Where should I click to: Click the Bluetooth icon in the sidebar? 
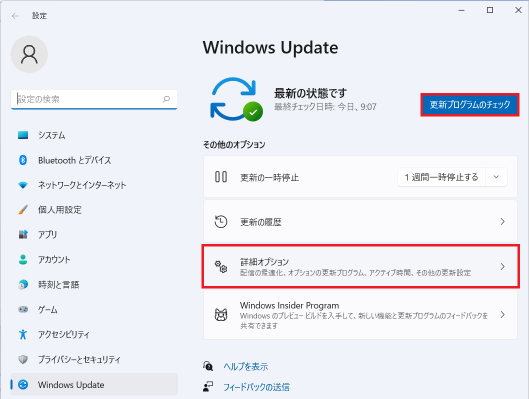(x=23, y=160)
